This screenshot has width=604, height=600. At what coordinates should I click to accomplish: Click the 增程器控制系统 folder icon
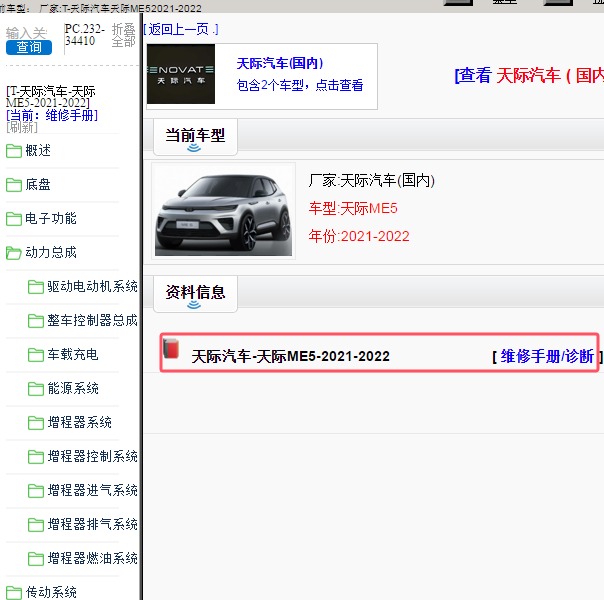point(36,456)
